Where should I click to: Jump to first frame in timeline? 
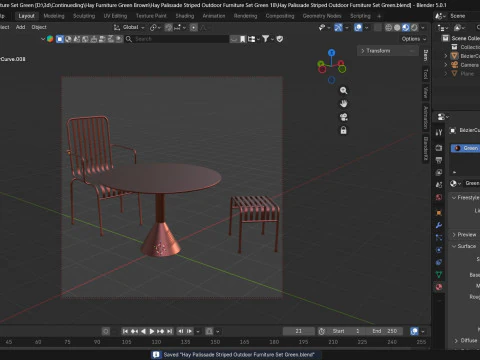pos(125,331)
